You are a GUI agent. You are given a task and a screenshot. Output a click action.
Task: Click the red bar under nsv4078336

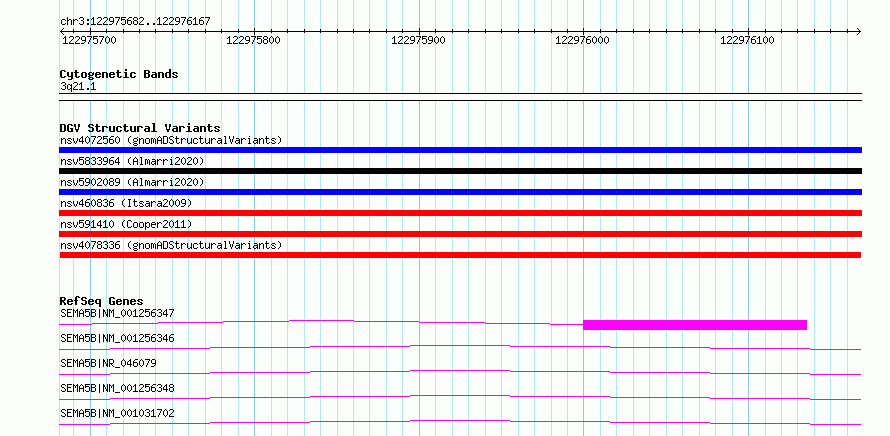(x=460, y=255)
